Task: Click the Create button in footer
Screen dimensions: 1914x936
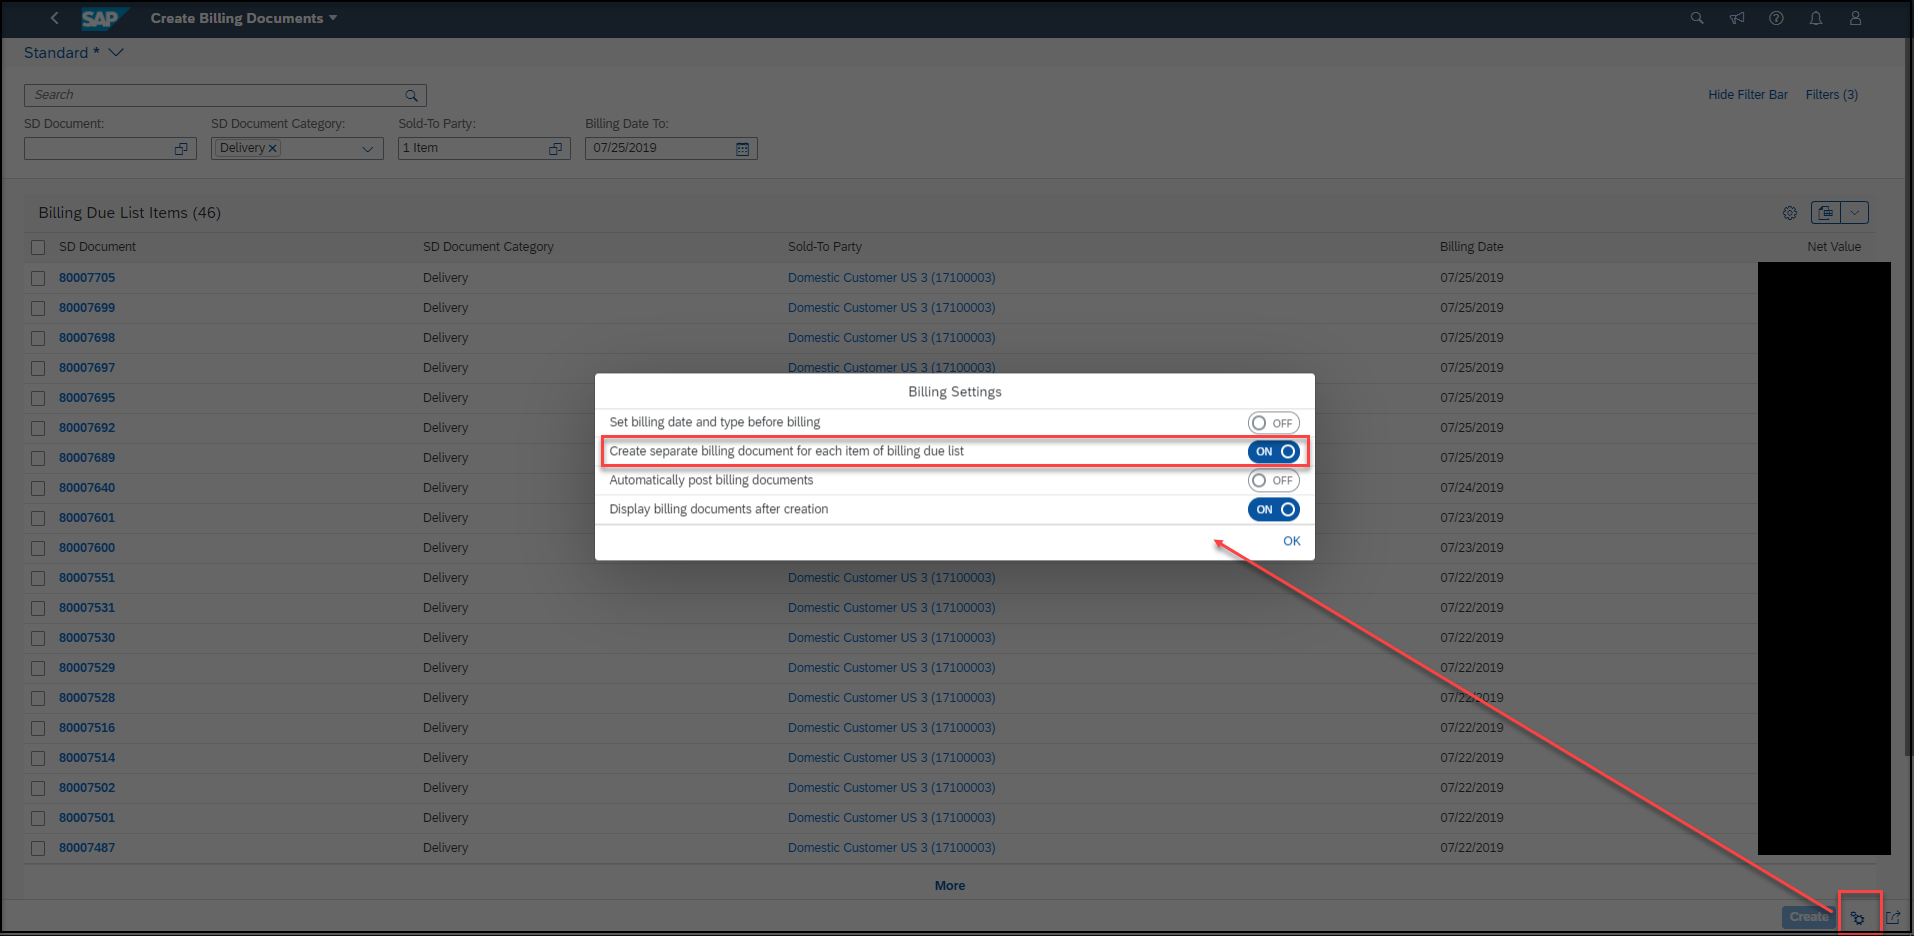Action: 1808,917
